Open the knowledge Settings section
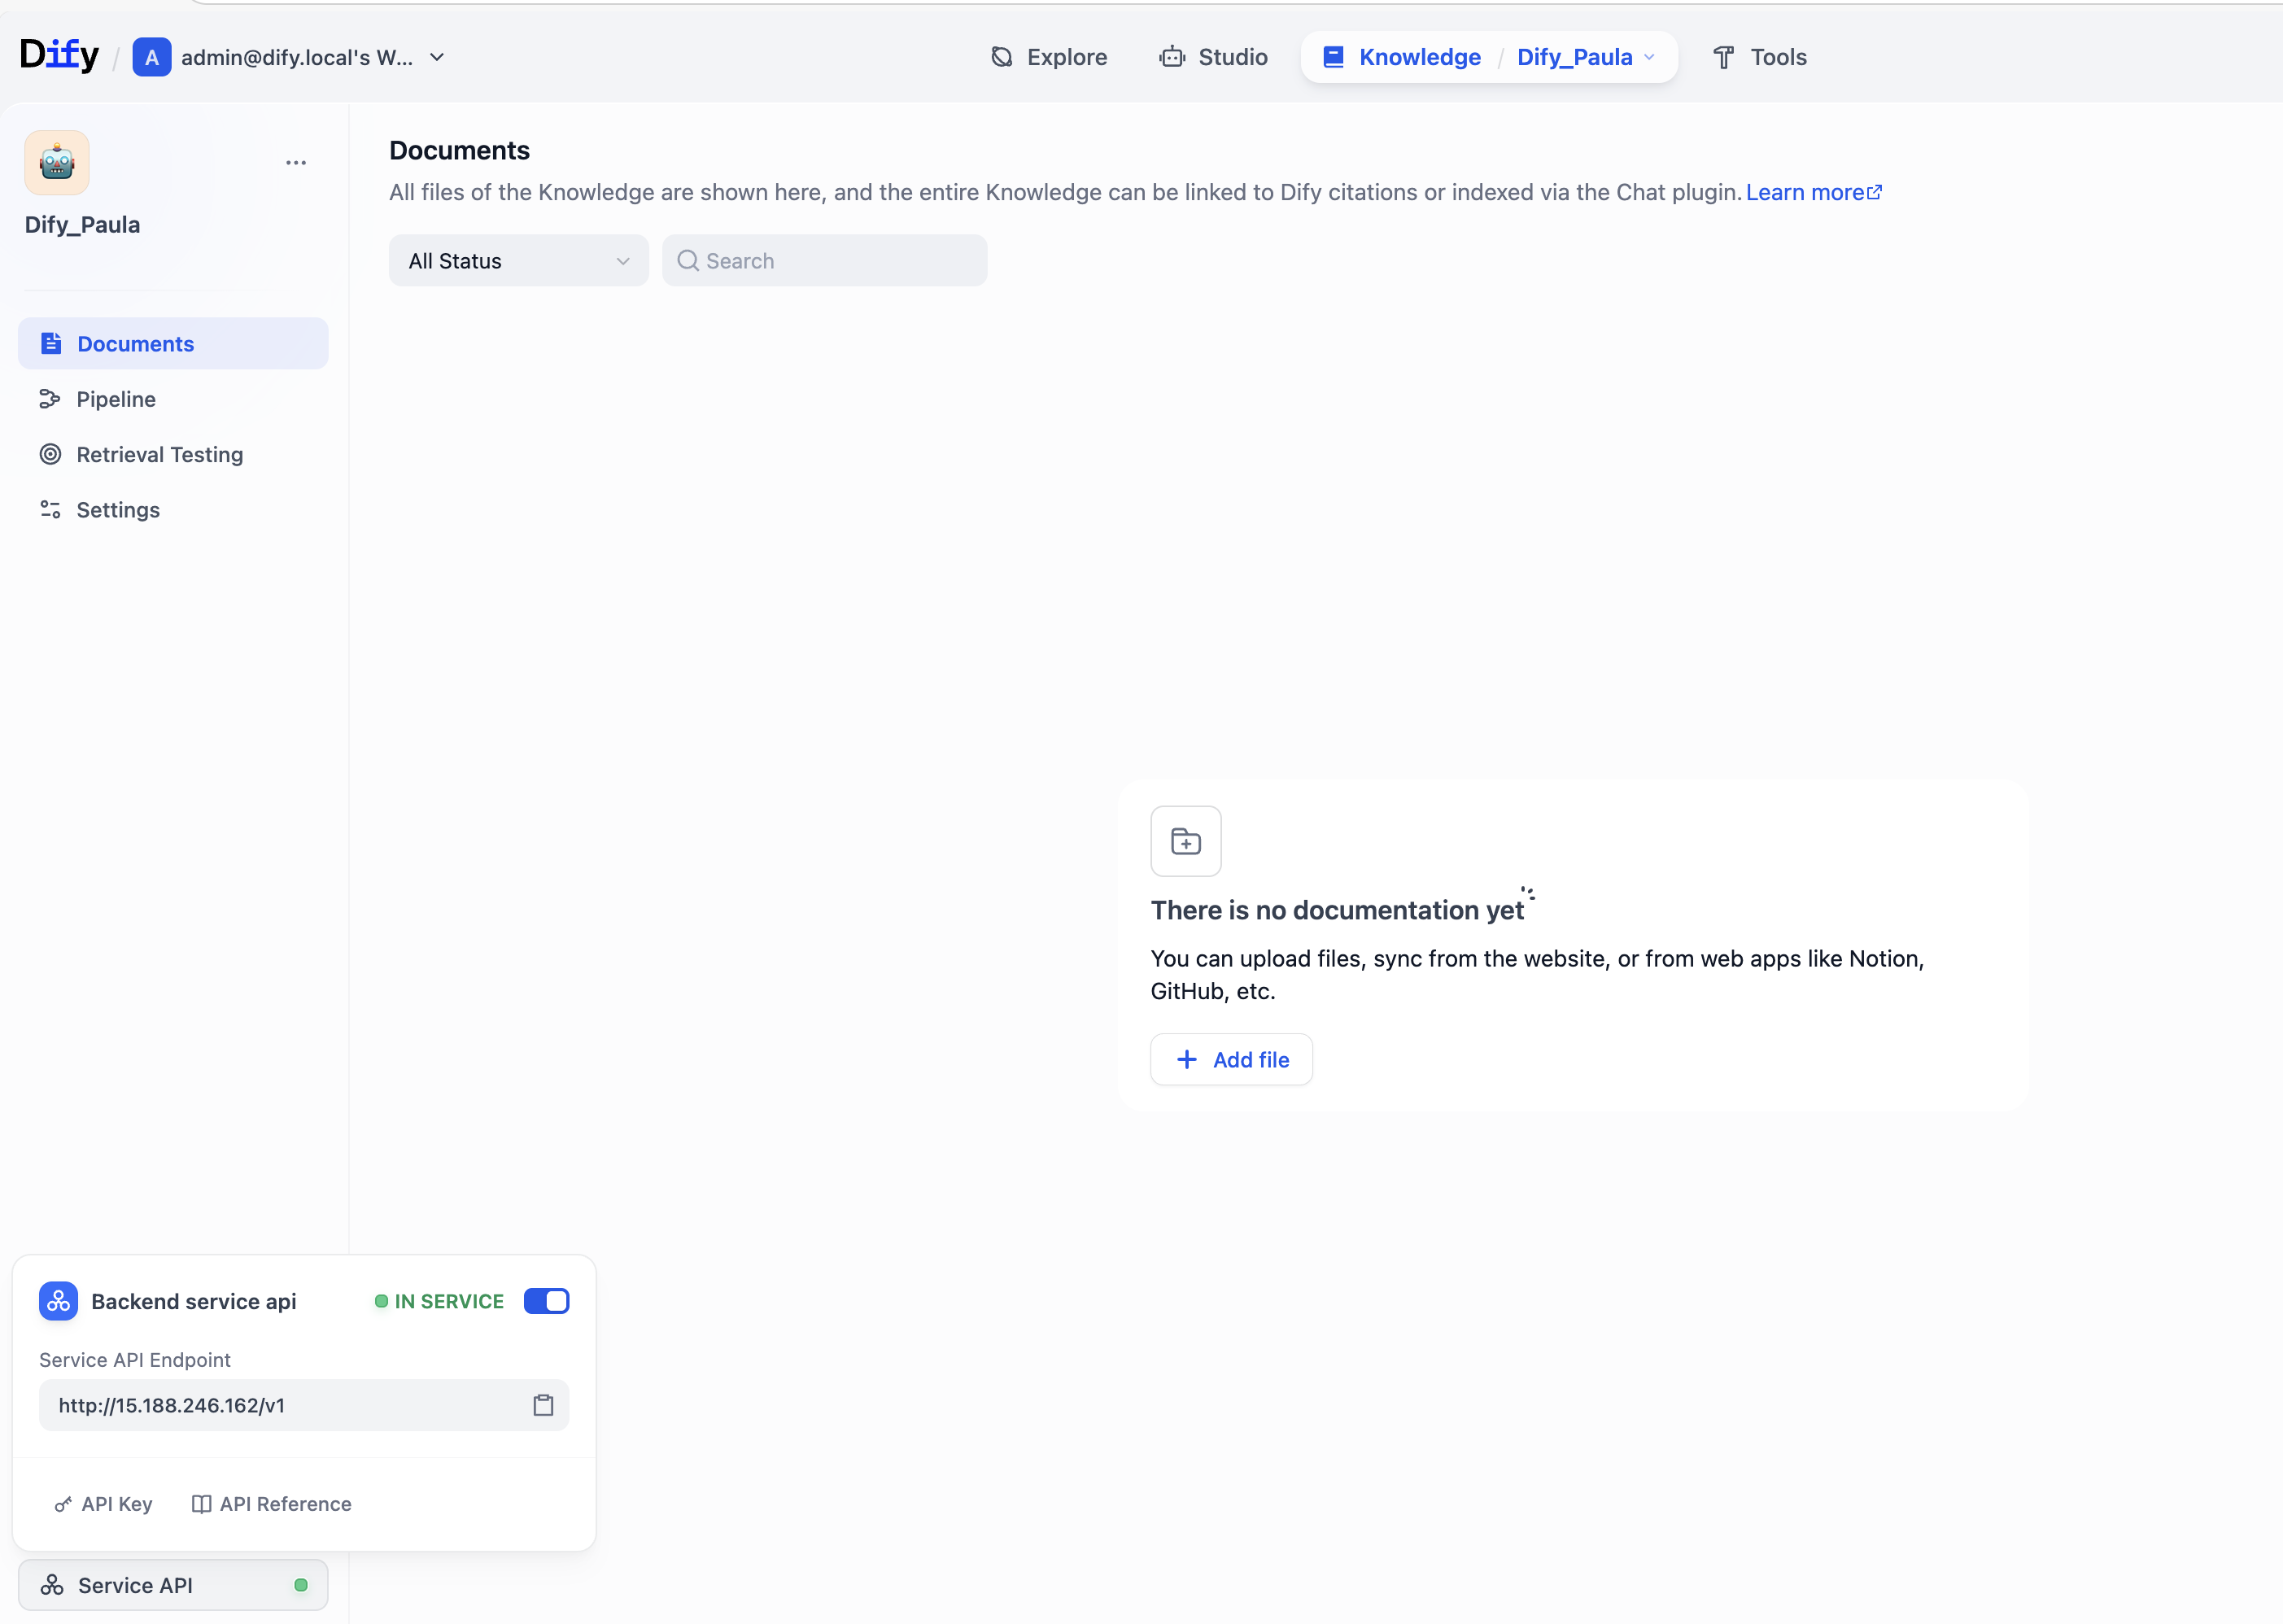Screen dimensions: 2283x1624 coord(118,509)
